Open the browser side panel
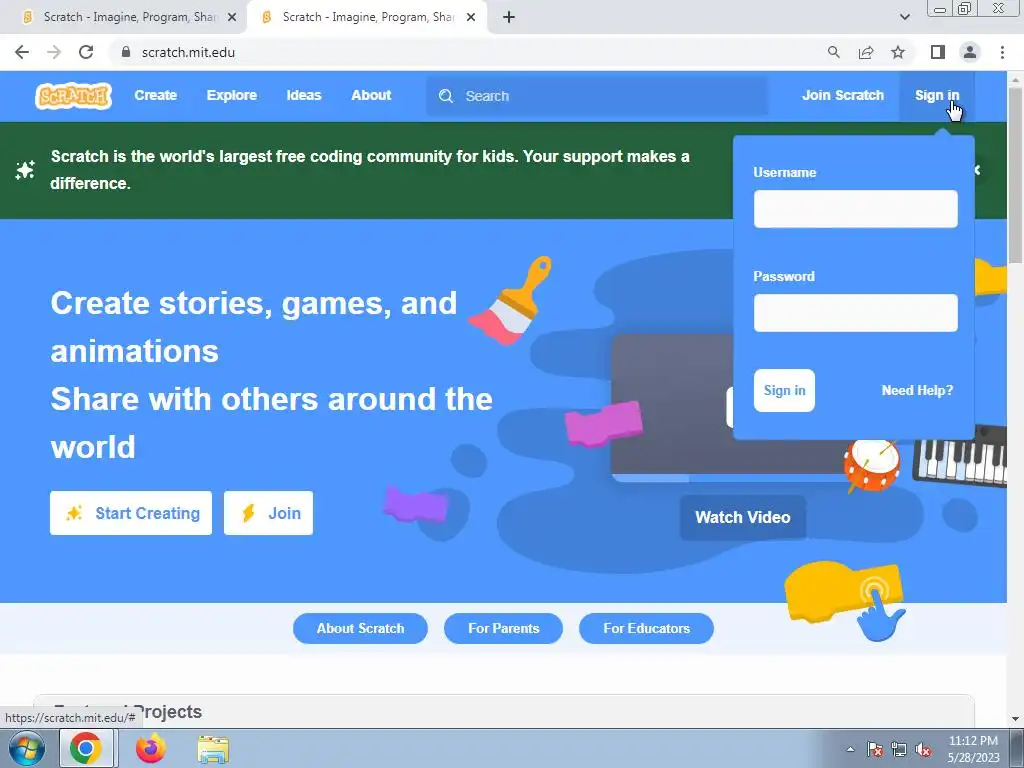Viewport: 1024px width, 768px height. (x=938, y=52)
